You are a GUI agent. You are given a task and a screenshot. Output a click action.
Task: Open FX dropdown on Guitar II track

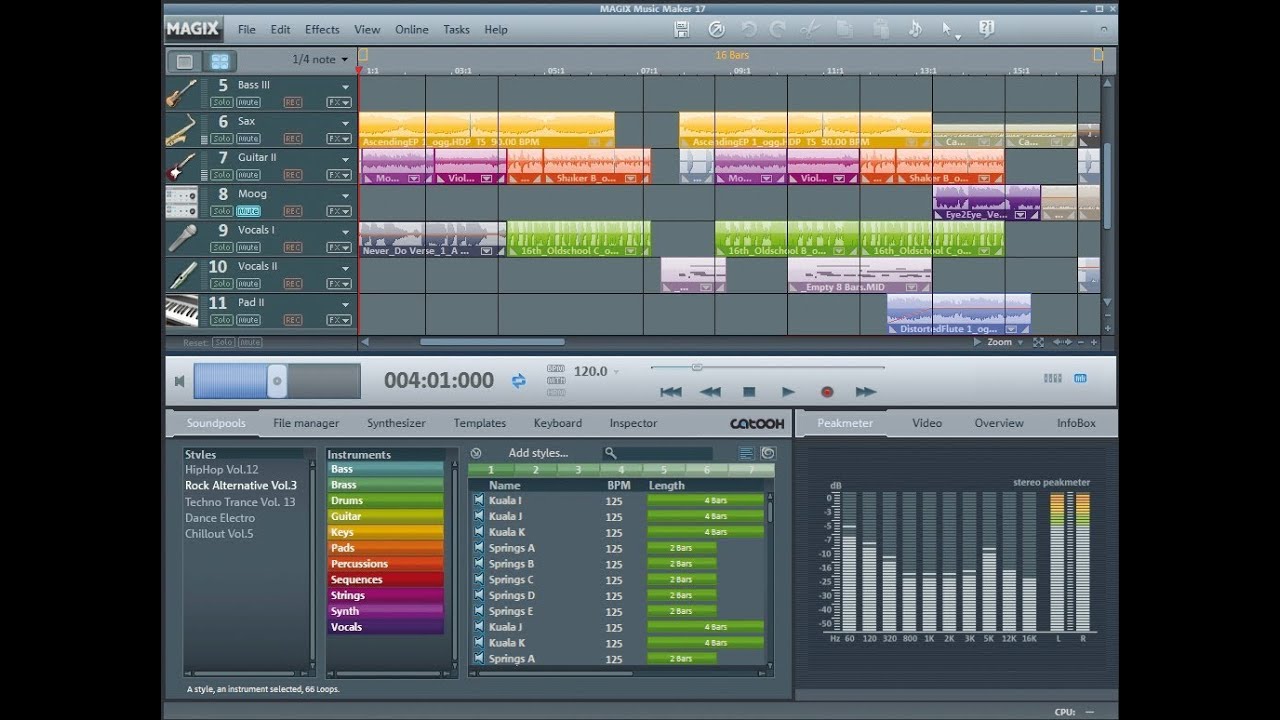click(x=339, y=175)
